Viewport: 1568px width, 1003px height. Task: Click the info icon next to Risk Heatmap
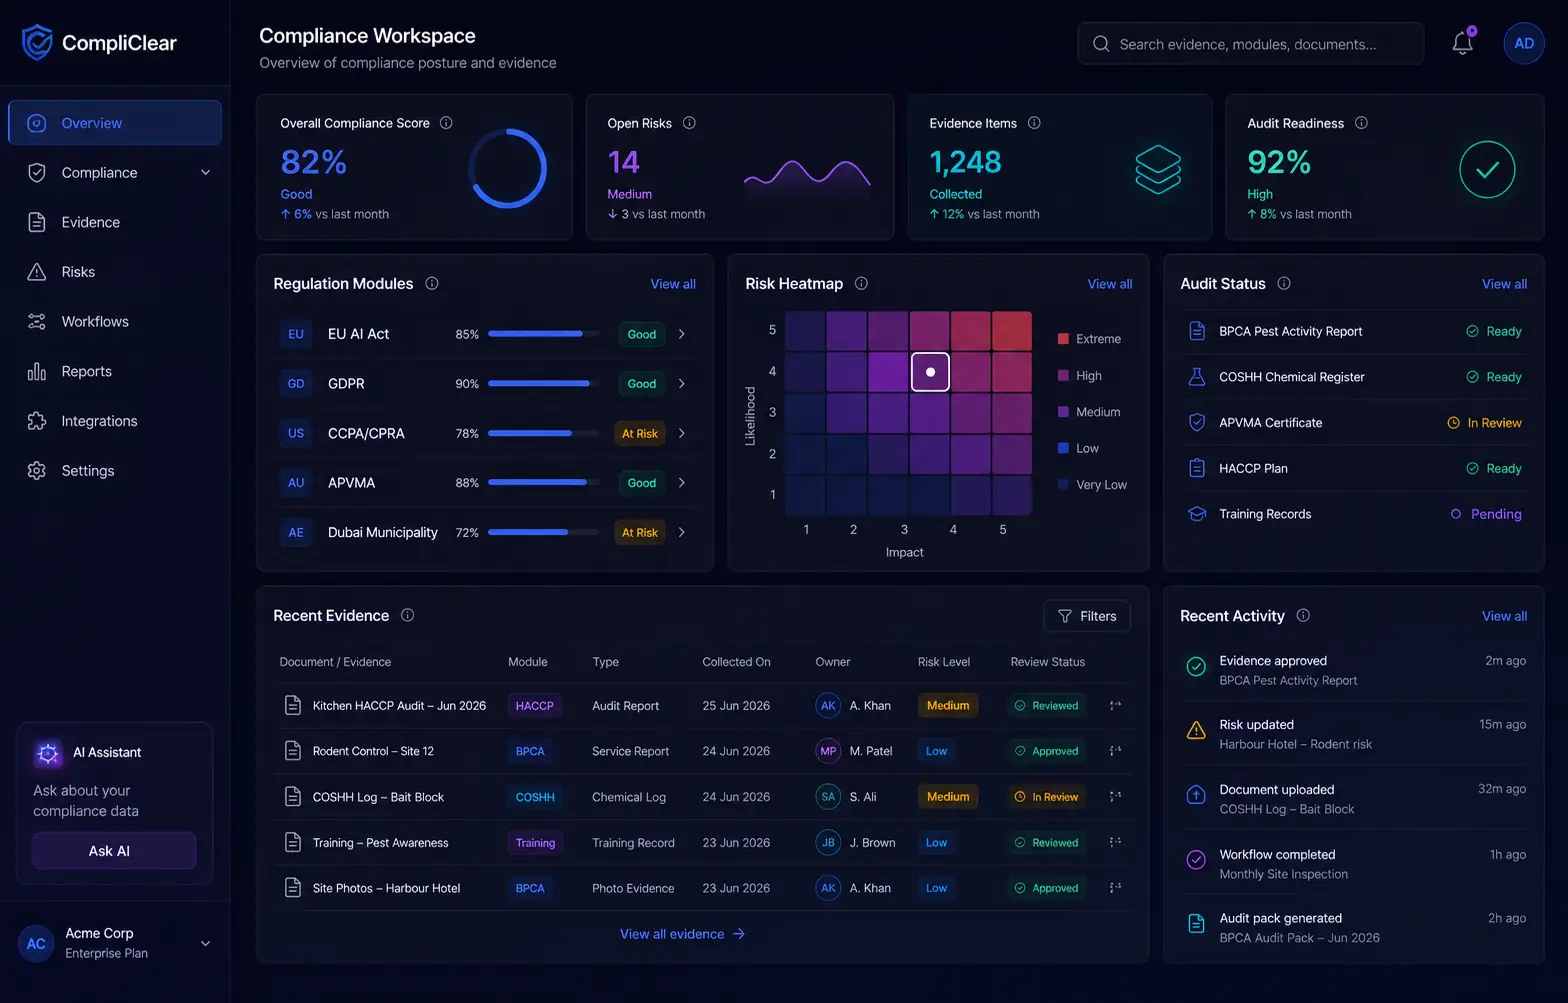(x=861, y=283)
